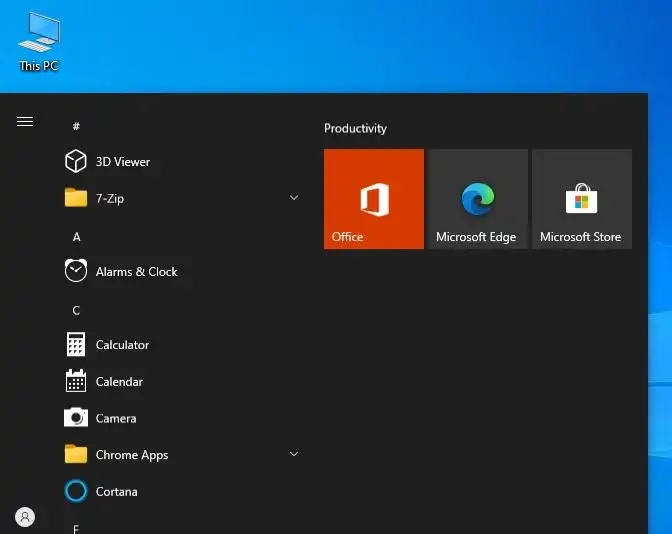Open the Microsoft Store tile
This screenshot has height=534, width=672.
pyautogui.click(x=582, y=199)
